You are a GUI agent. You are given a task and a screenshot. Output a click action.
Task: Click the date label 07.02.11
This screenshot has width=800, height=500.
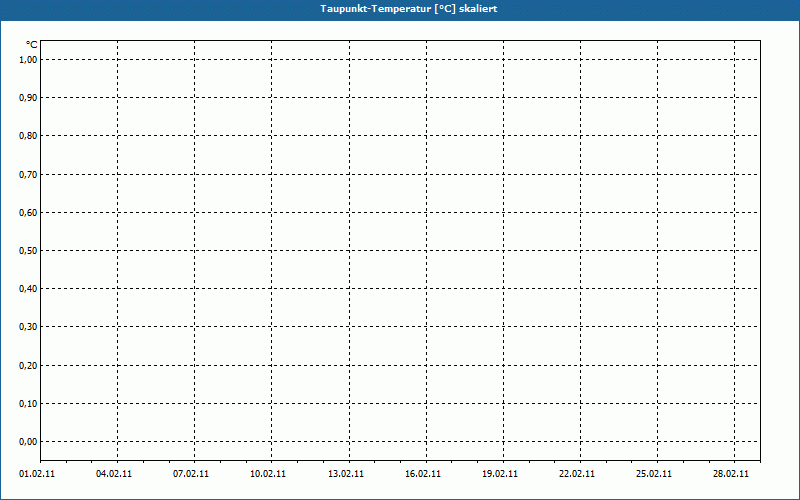pos(191,474)
